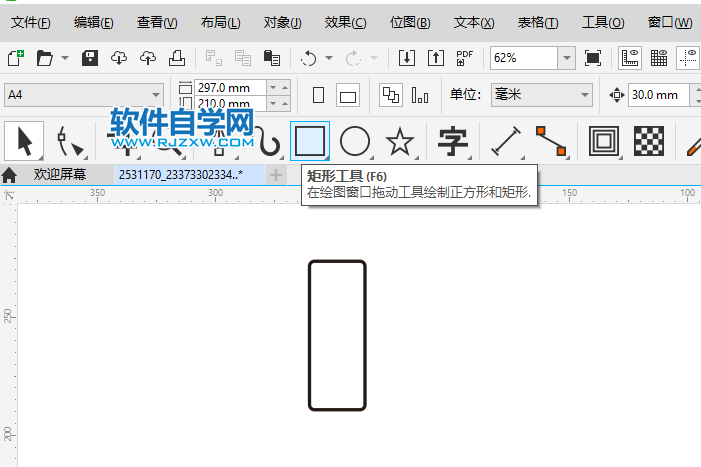
Task: Select the Pick tool arrow
Action: click(24, 141)
